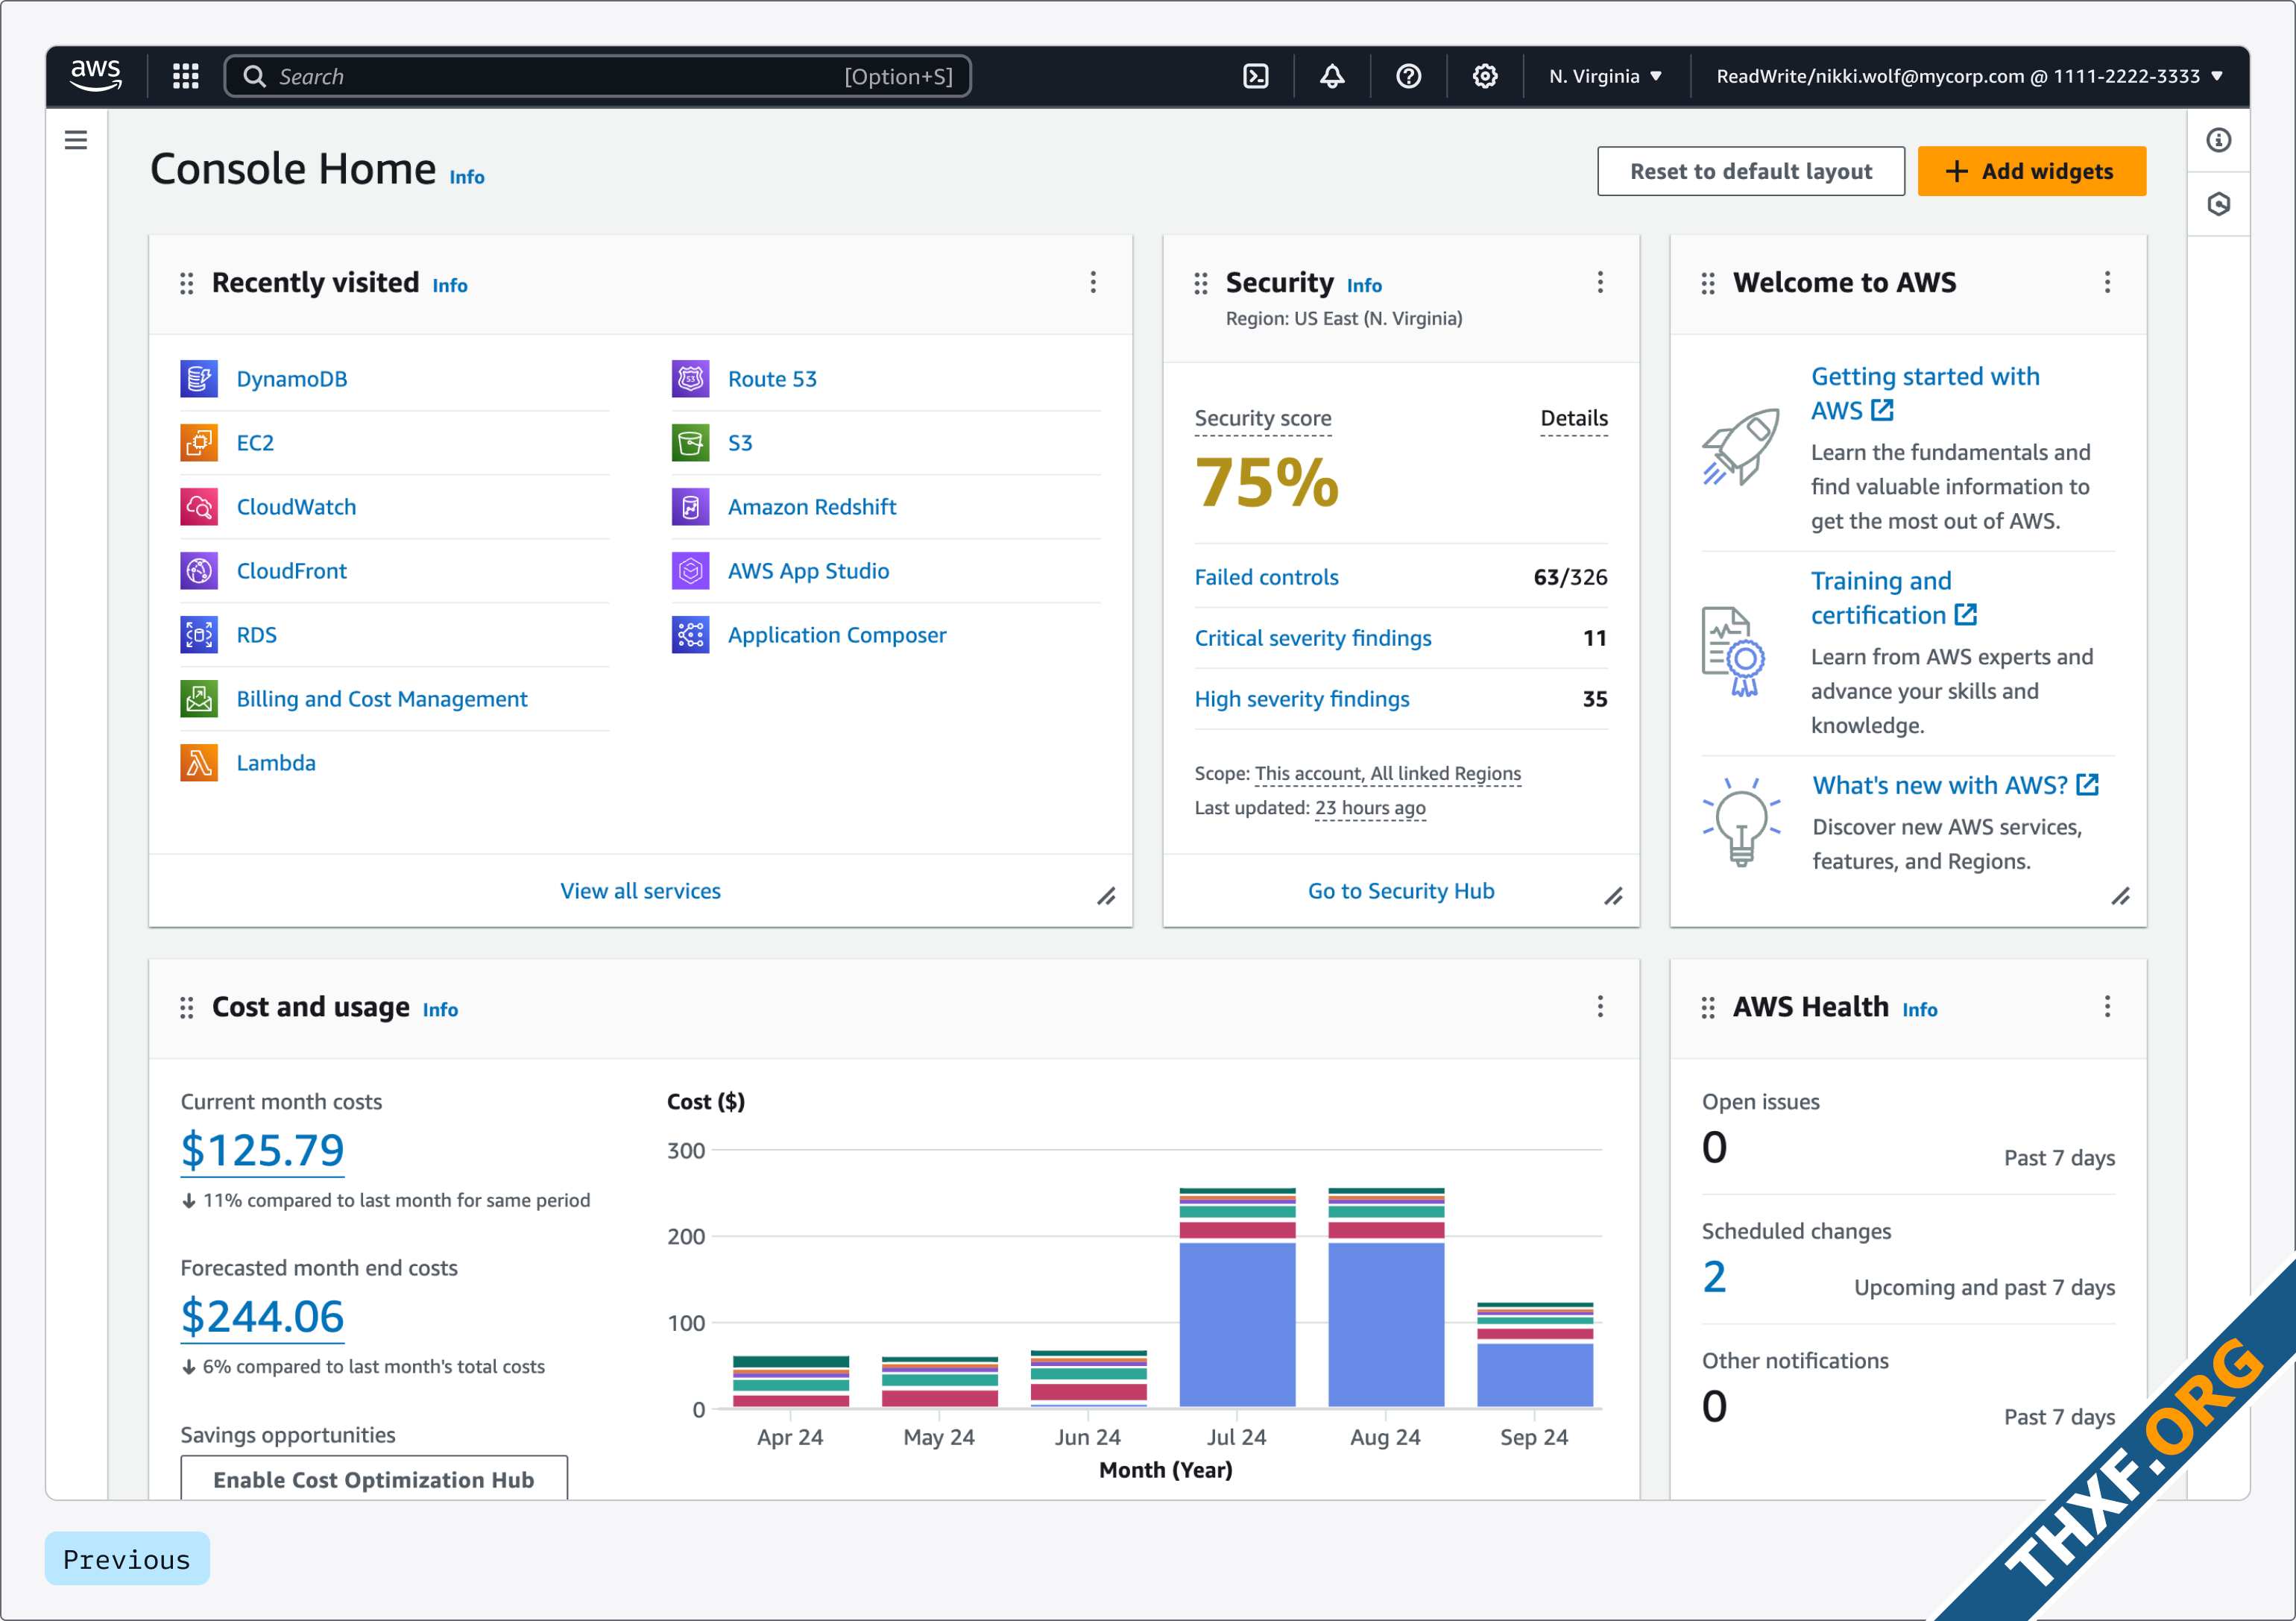This screenshot has width=2296, height=1621.
Task: Grab the Welcome to AWS drag handle
Action: point(1708,284)
